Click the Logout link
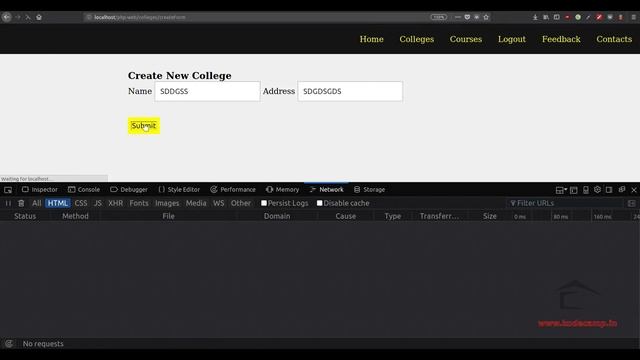Viewport: 640px width, 360px height. coord(511,39)
